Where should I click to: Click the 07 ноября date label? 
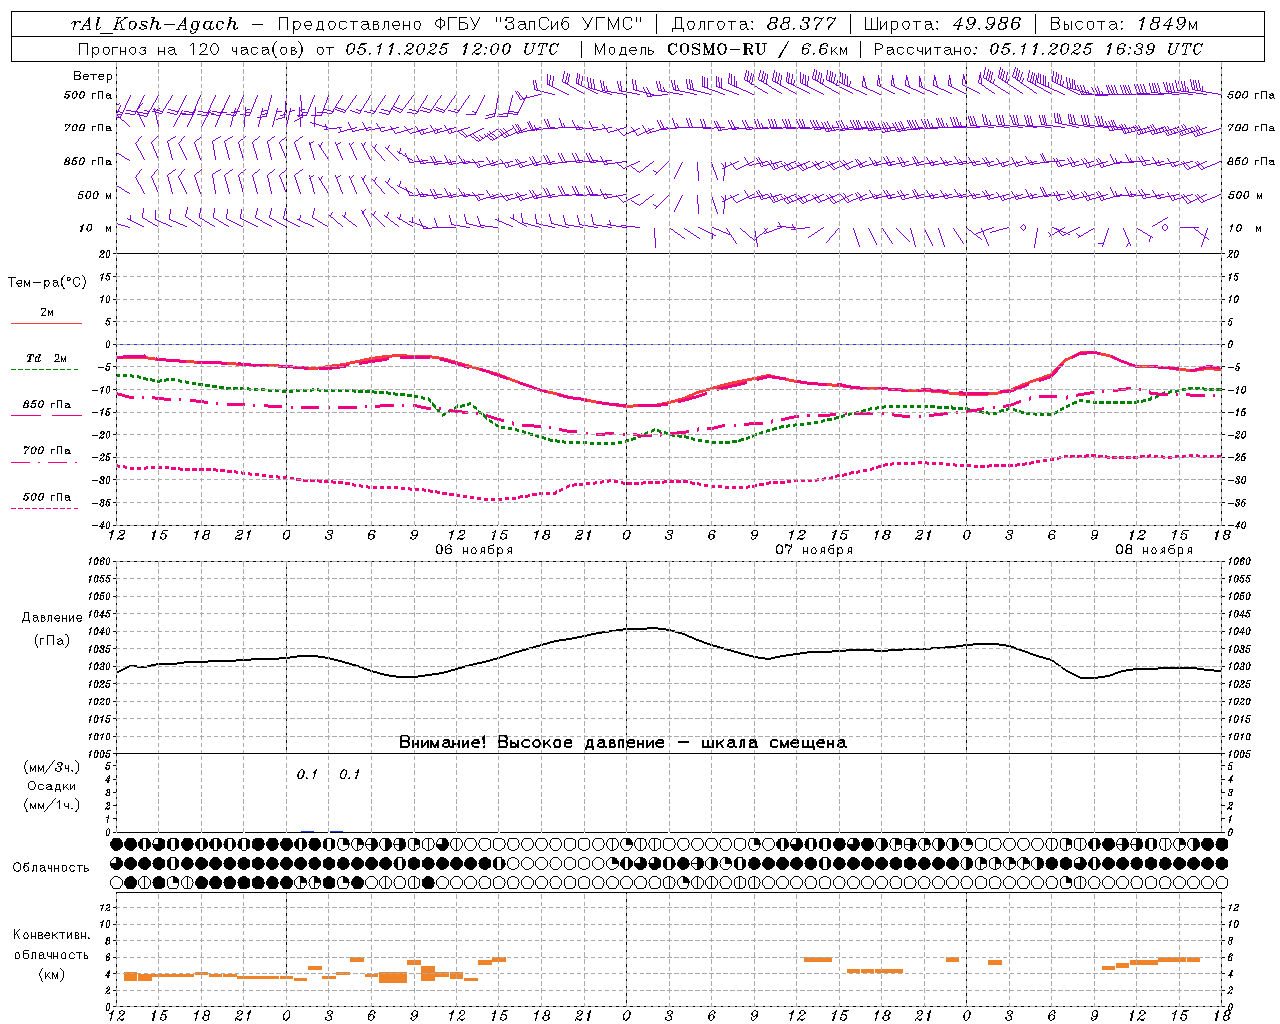click(814, 550)
